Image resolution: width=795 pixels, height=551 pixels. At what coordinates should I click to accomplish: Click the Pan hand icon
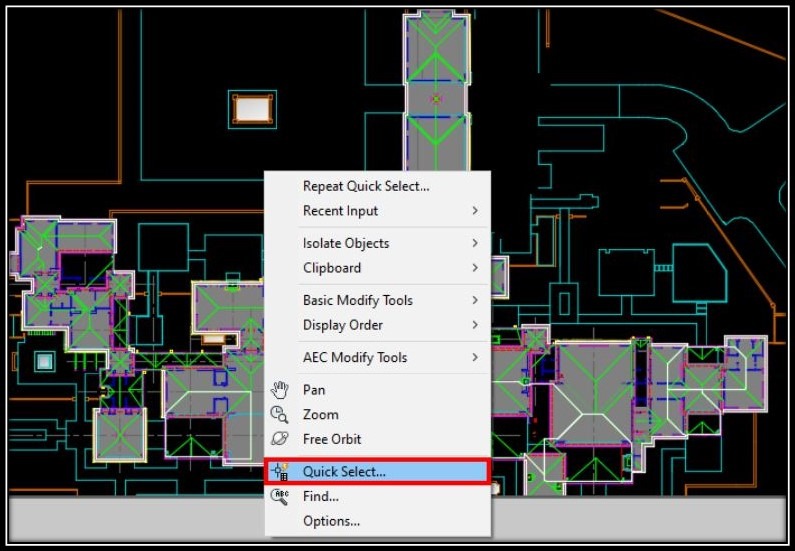point(279,390)
